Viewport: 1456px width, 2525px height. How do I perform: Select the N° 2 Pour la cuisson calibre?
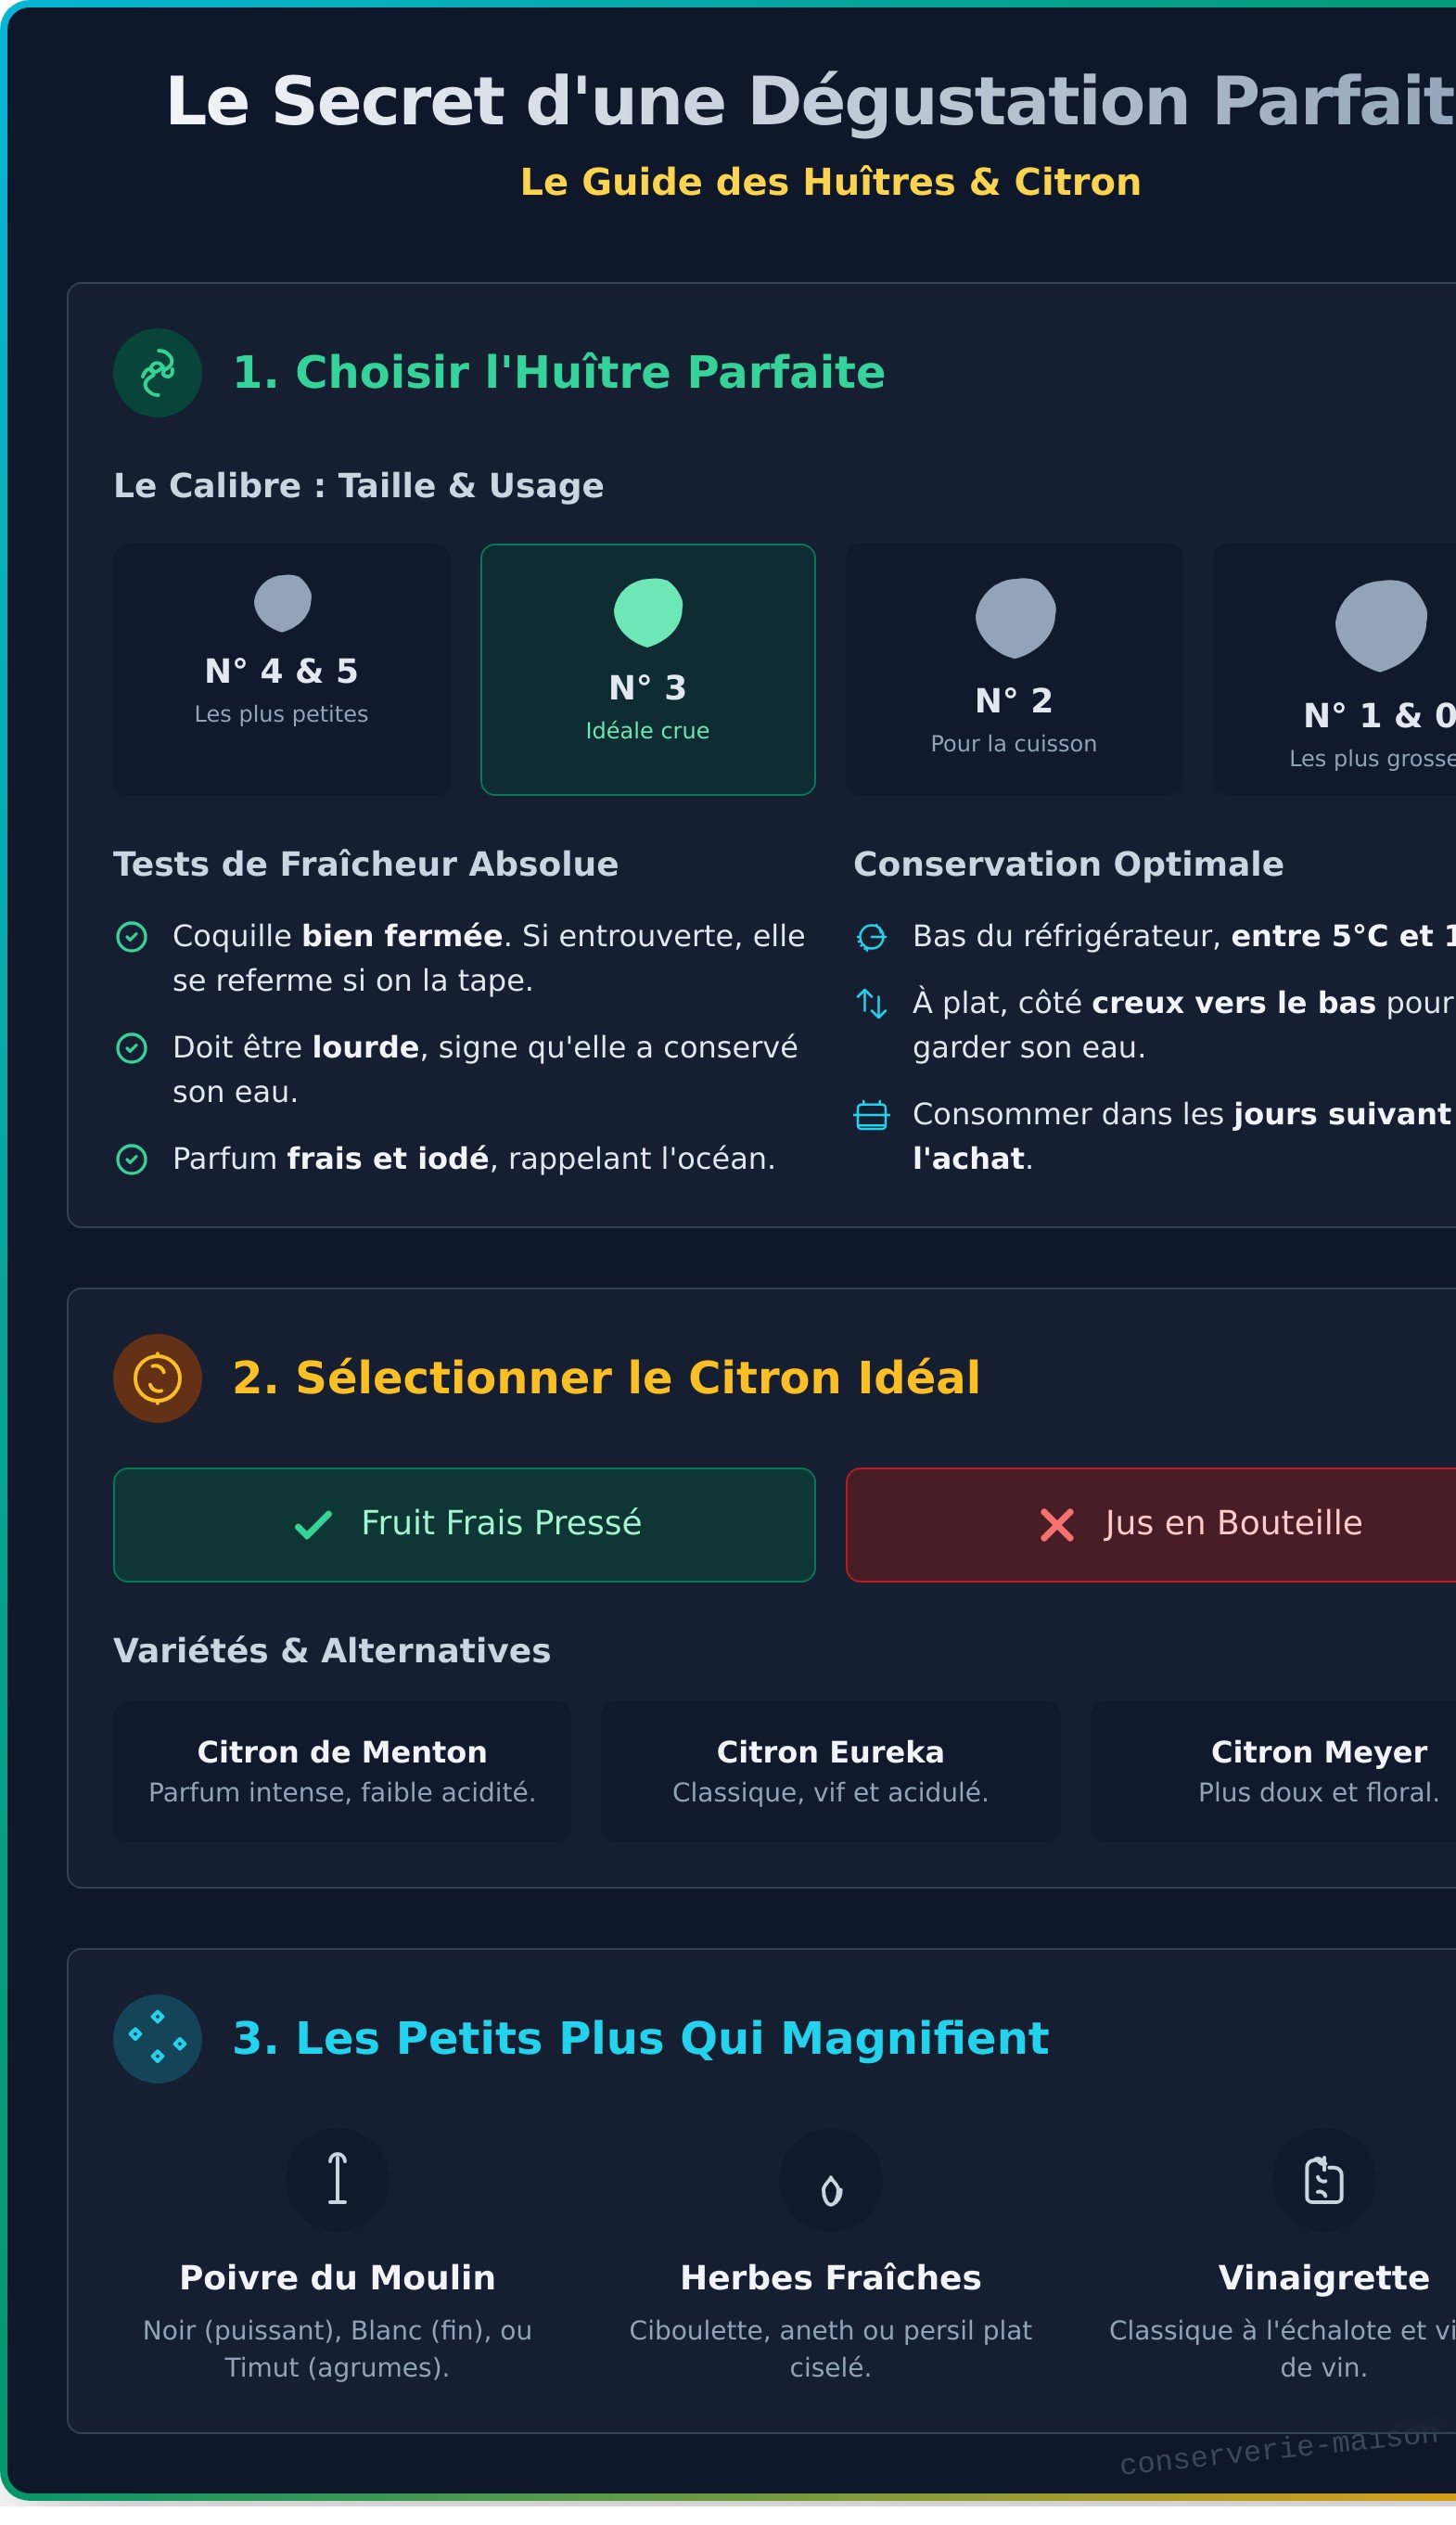coord(1014,667)
